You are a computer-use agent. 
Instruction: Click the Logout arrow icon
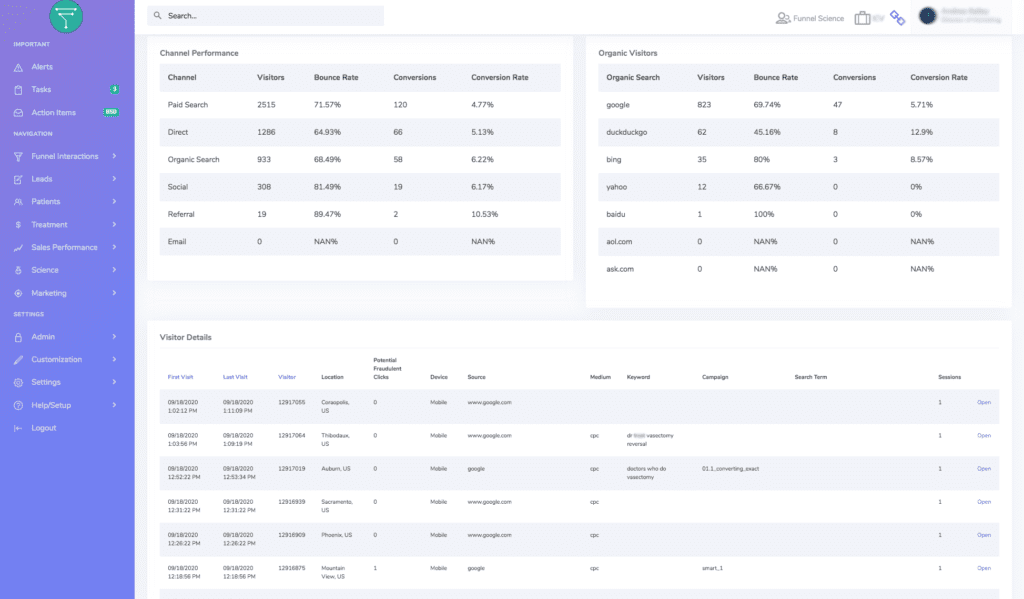(19, 428)
